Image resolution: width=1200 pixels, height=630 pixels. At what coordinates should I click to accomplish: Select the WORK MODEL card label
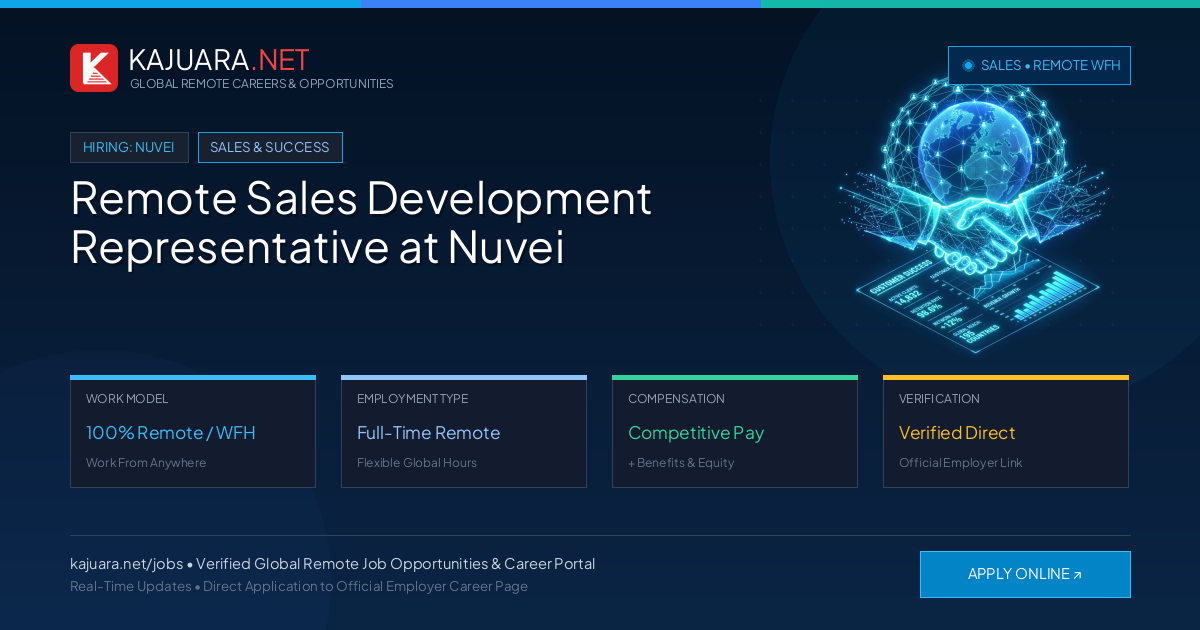click(127, 399)
